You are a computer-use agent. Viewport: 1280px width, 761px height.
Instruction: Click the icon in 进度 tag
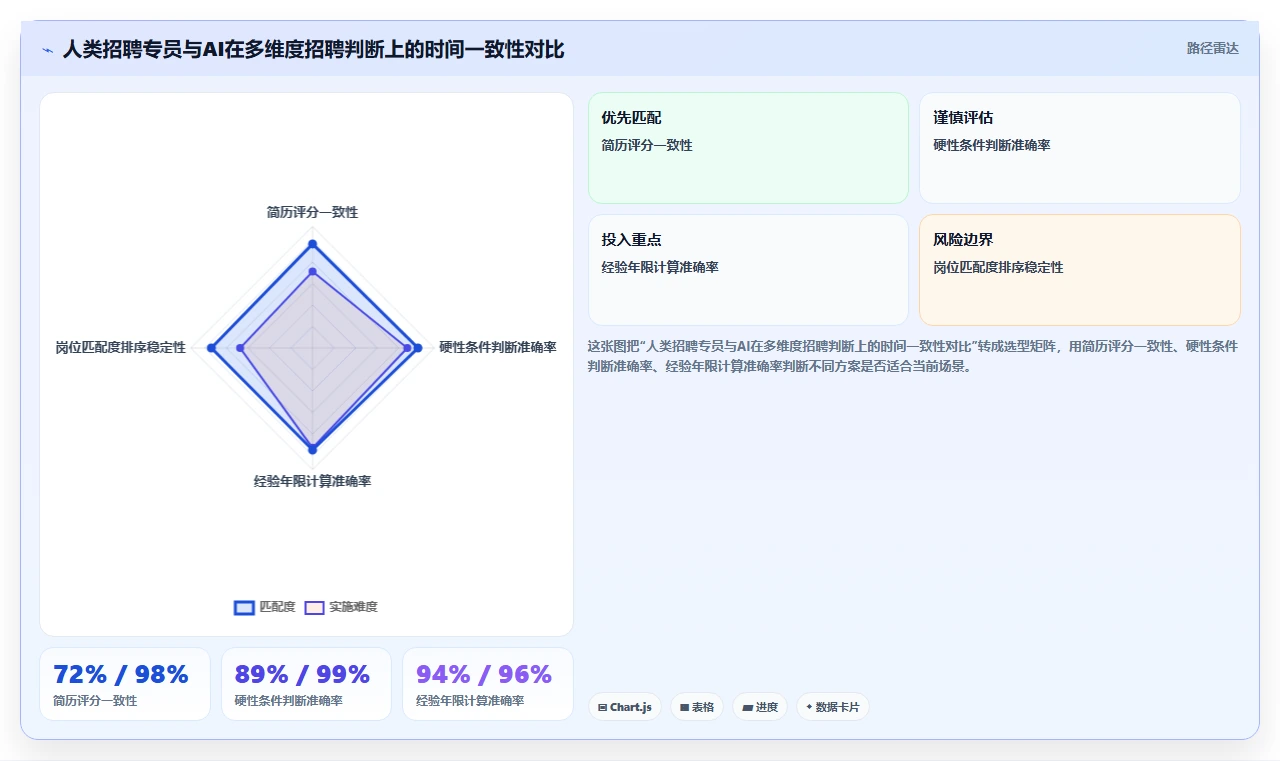[x=747, y=708]
